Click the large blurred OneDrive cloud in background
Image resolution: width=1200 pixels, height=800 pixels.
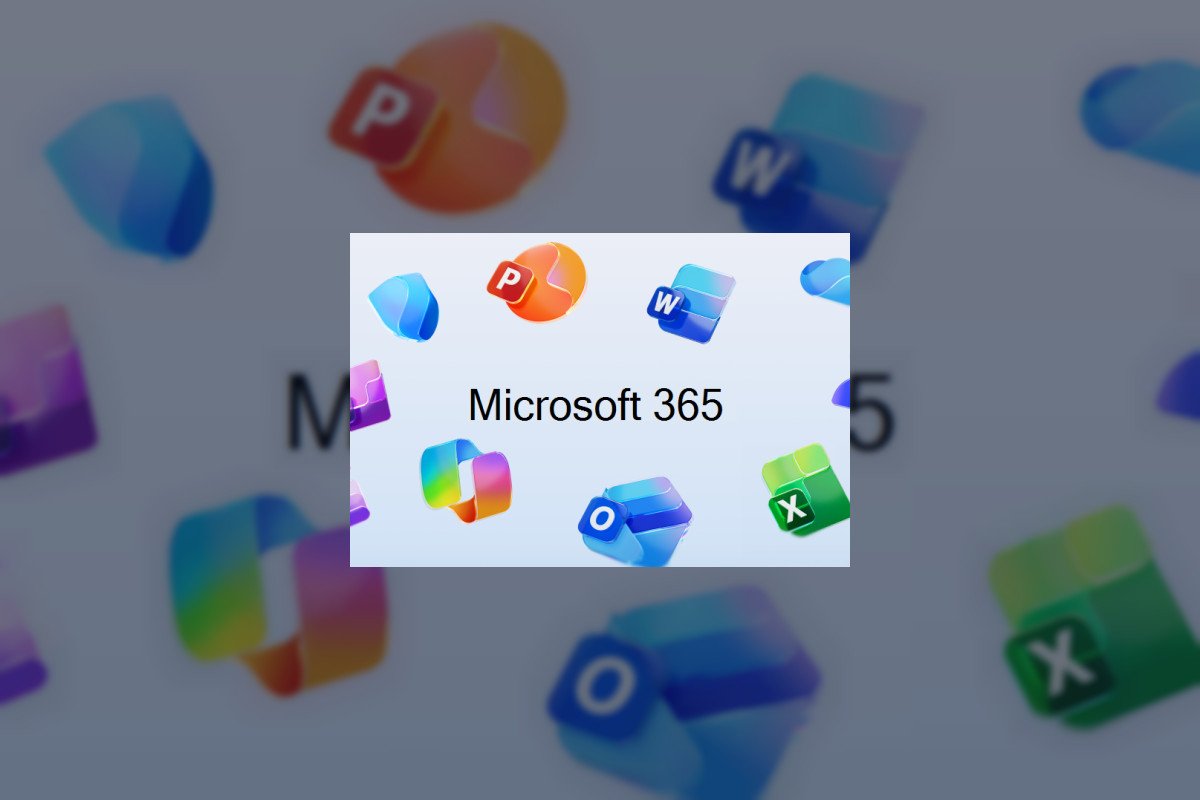[1142, 116]
